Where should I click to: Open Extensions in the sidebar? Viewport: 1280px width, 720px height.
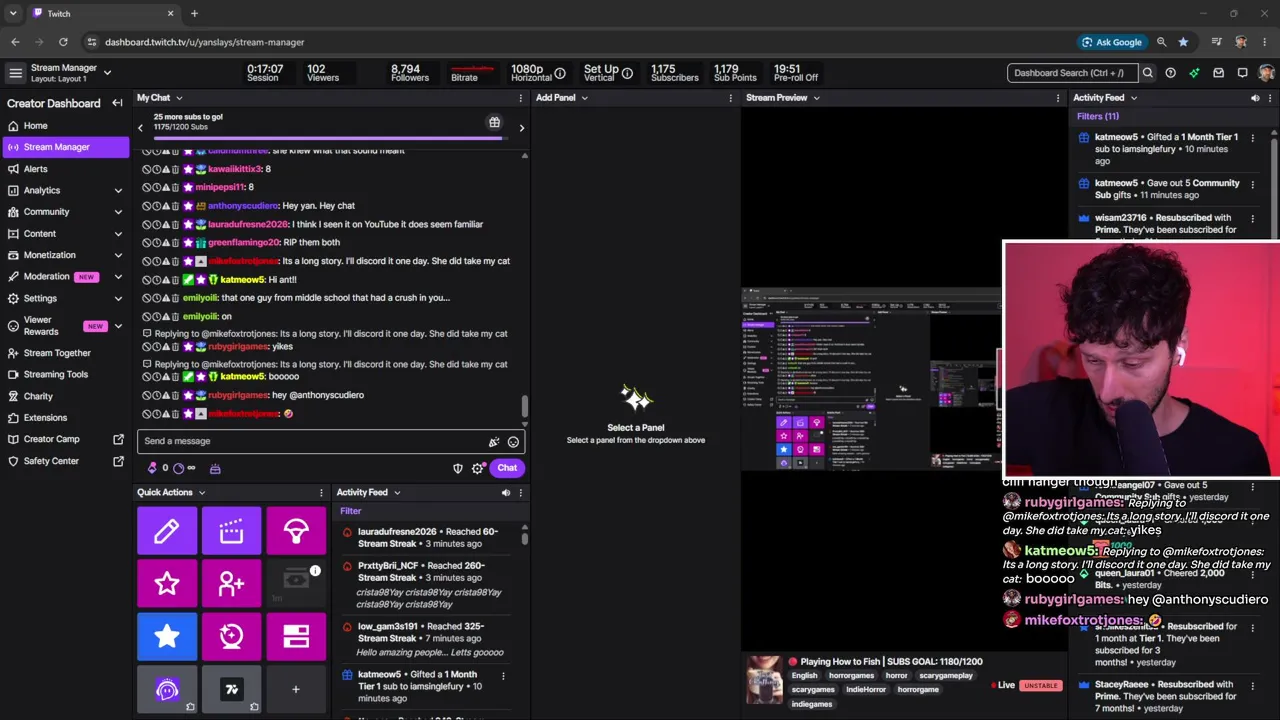coord(65,418)
